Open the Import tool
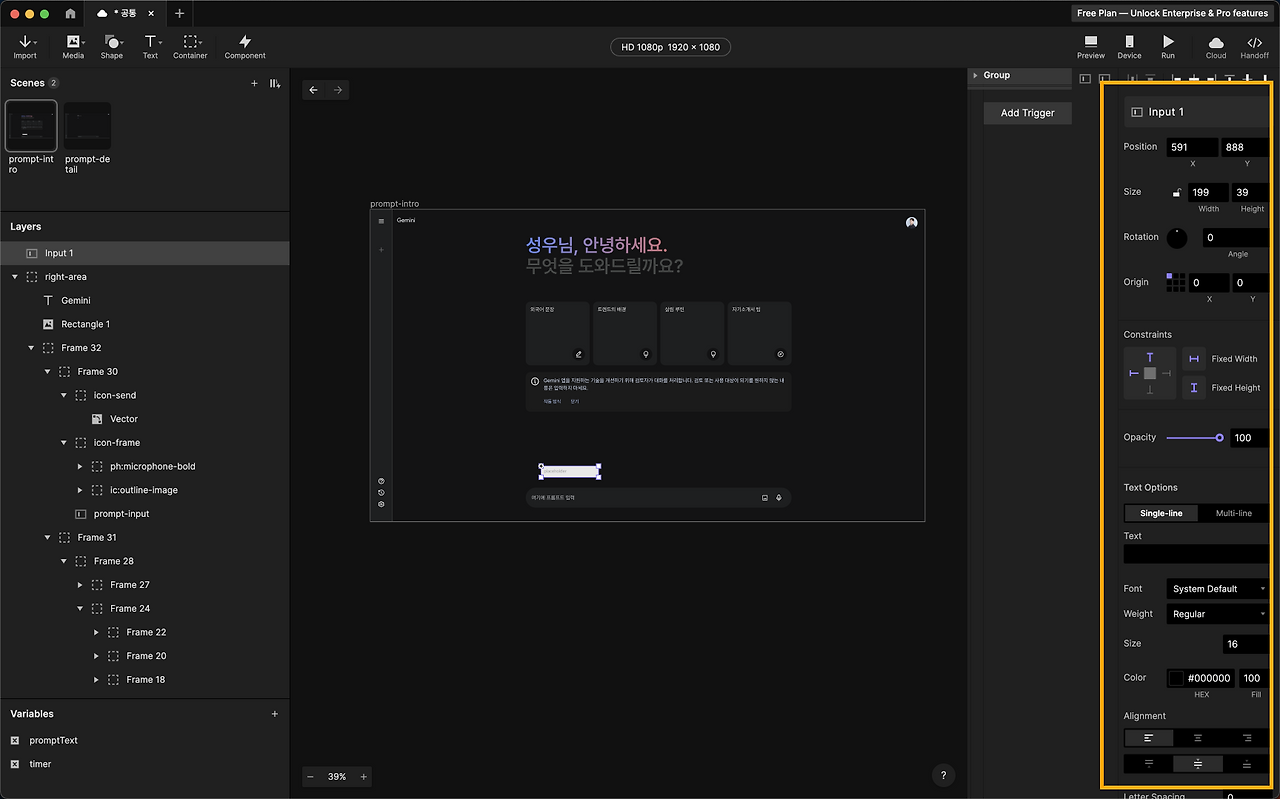Image resolution: width=1280 pixels, height=799 pixels. pos(25,46)
